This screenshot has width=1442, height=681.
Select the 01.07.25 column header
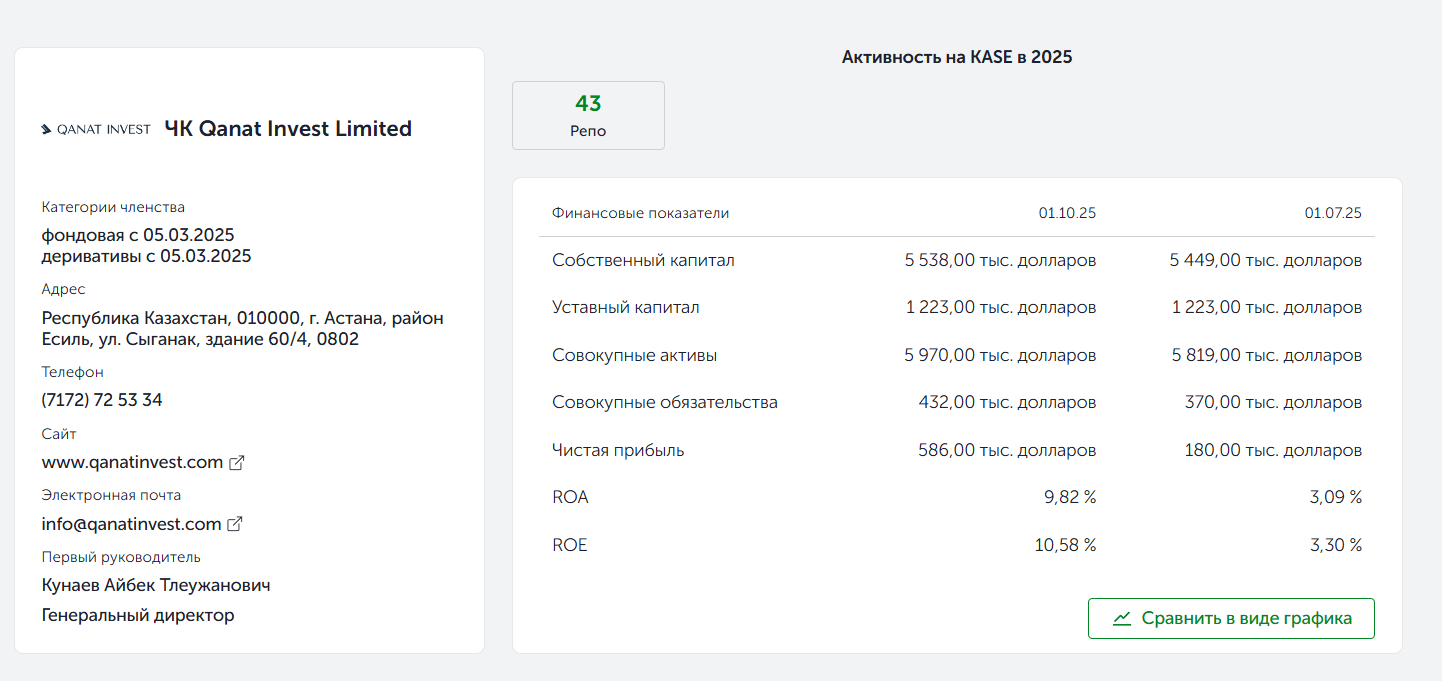[1333, 213]
